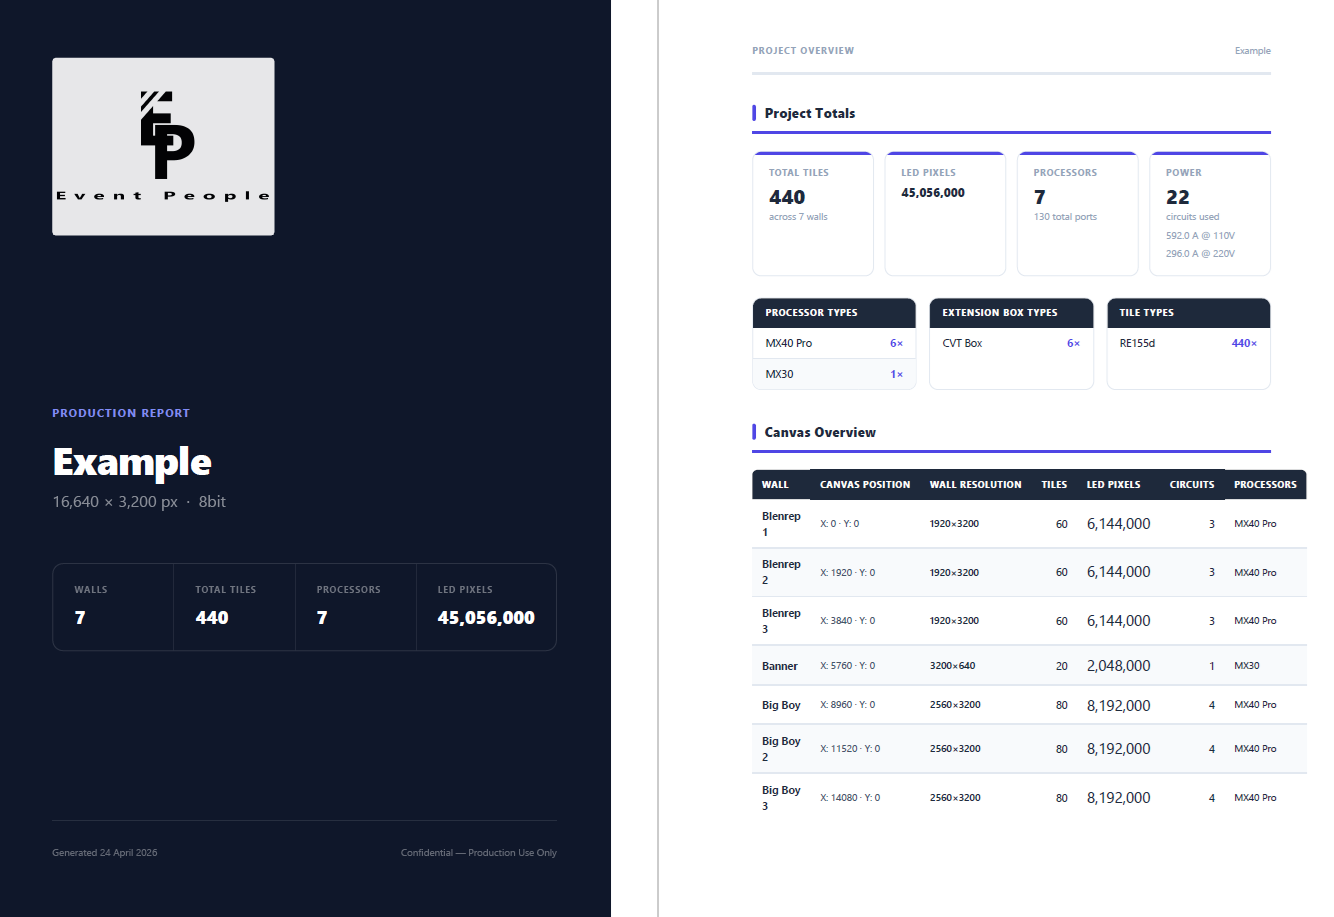Click the Wall column header
The image size is (1334, 917).
775,485
